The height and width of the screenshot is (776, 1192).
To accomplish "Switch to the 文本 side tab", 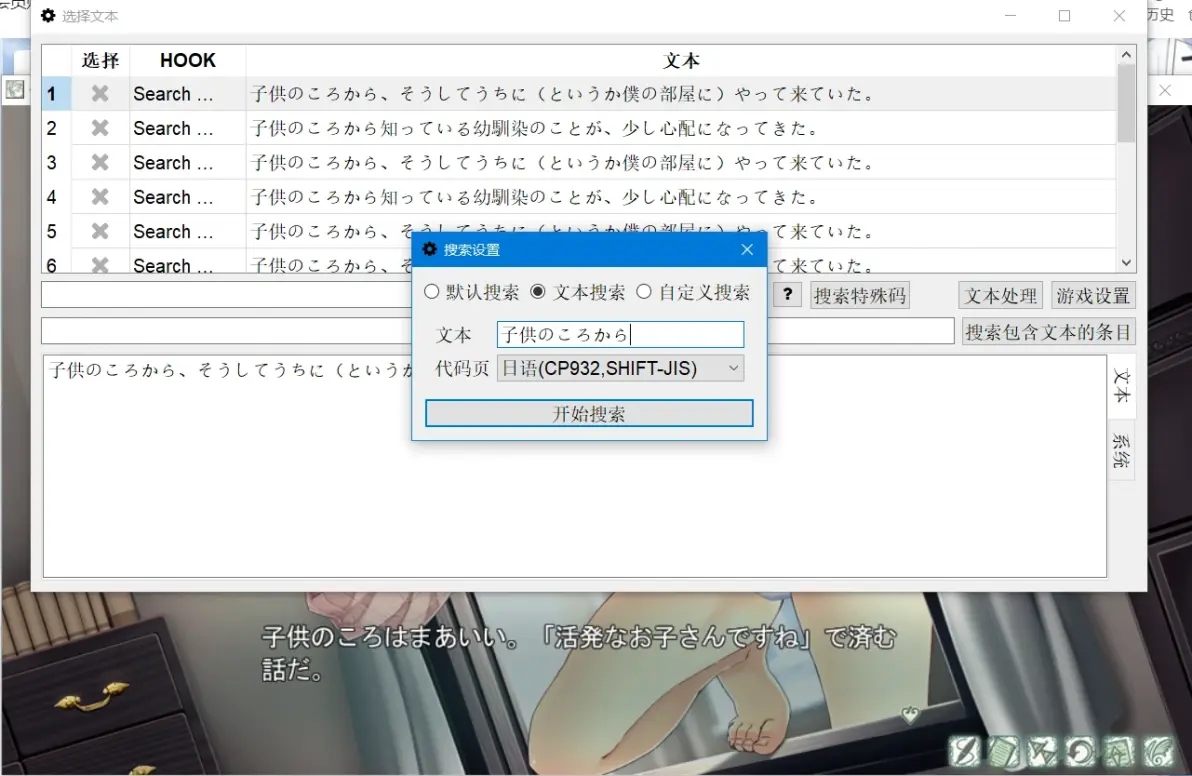I will pyautogui.click(x=1122, y=387).
